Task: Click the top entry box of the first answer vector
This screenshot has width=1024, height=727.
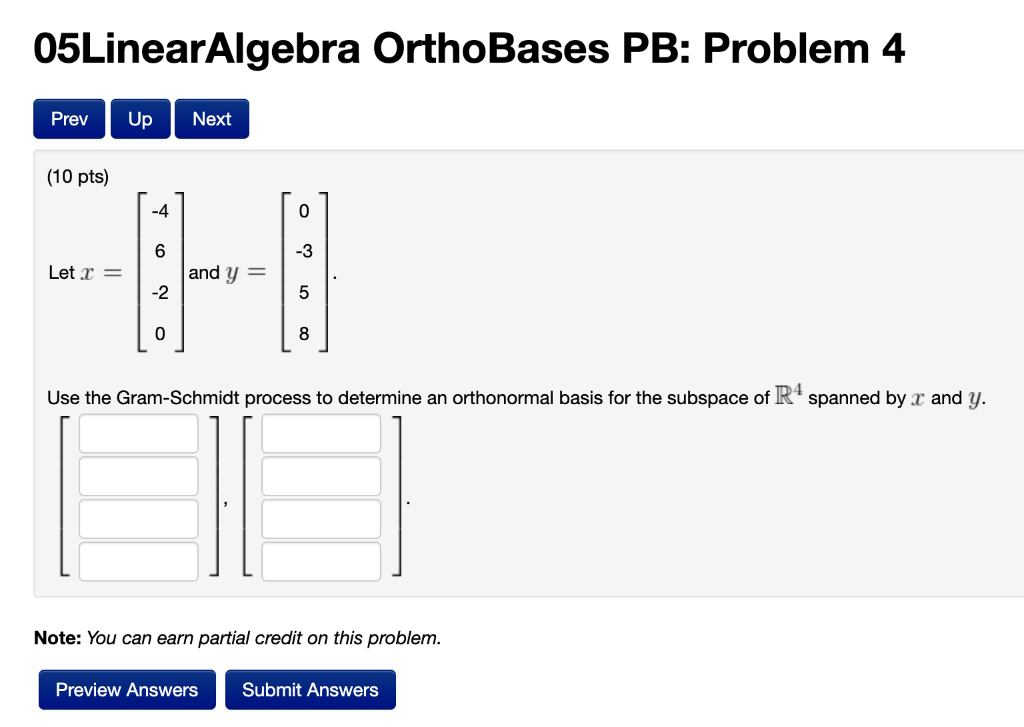Action: [x=138, y=433]
